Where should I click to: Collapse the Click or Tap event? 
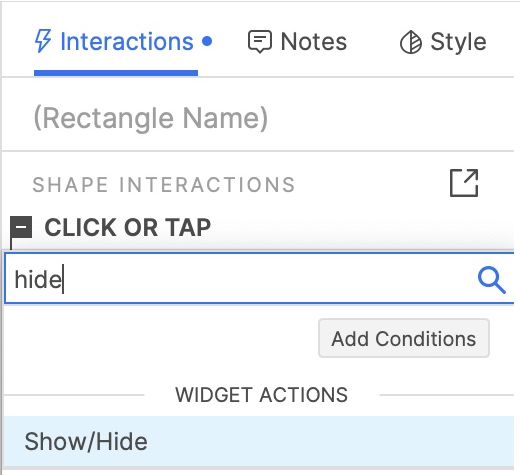tap(21, 227)
